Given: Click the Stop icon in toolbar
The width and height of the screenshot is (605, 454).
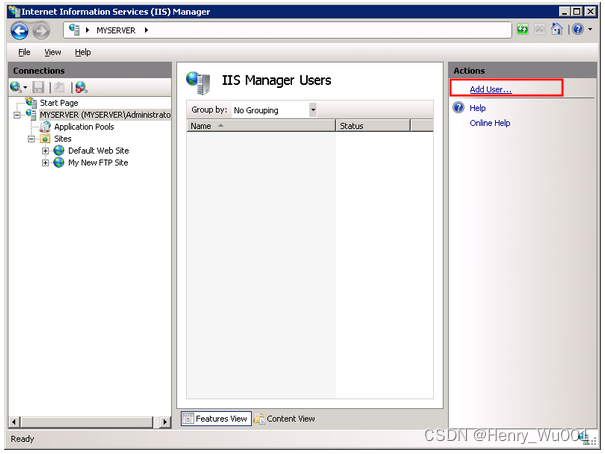Looking at the screenshot, I should click(540, 29).
